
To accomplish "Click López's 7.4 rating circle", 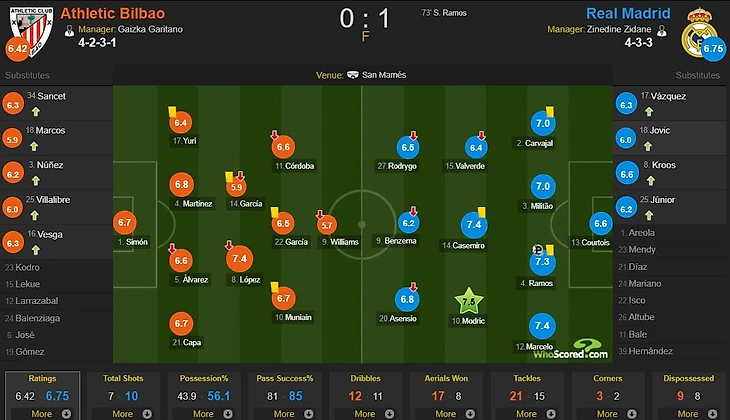I will tap(239, 258).
